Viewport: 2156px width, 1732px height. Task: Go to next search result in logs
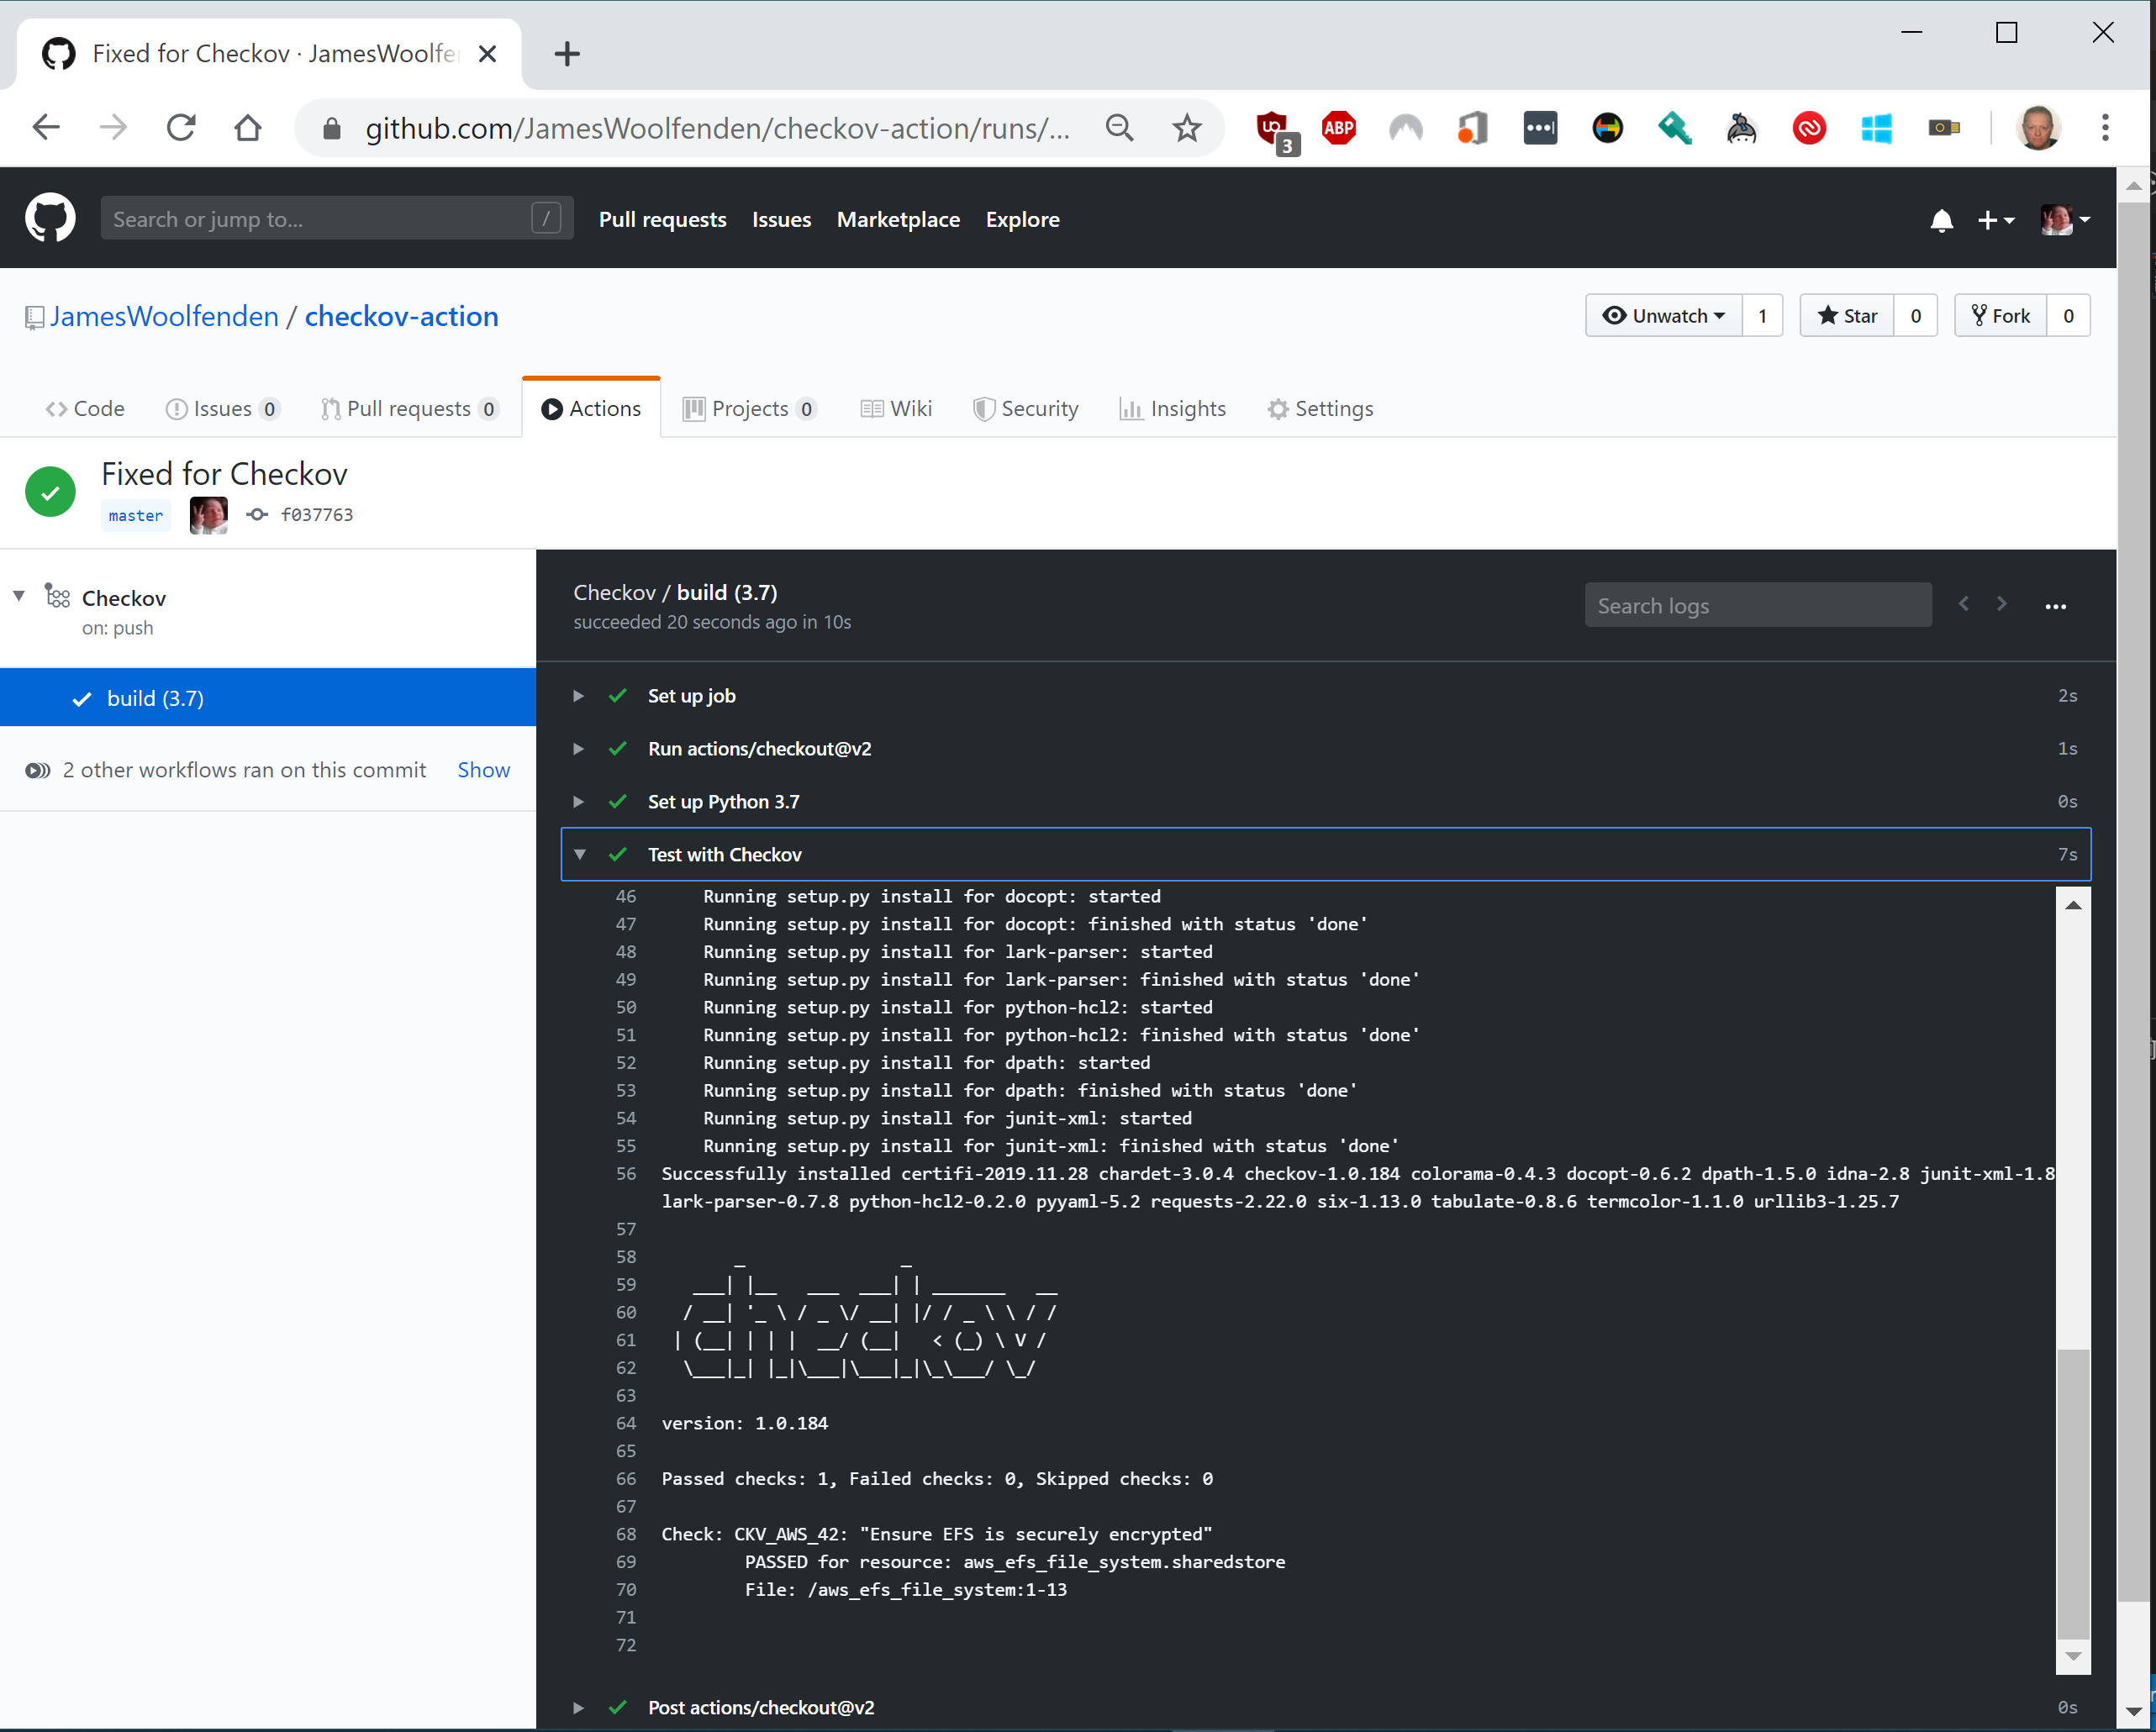pyautogui.click(x=2001, y=604)
